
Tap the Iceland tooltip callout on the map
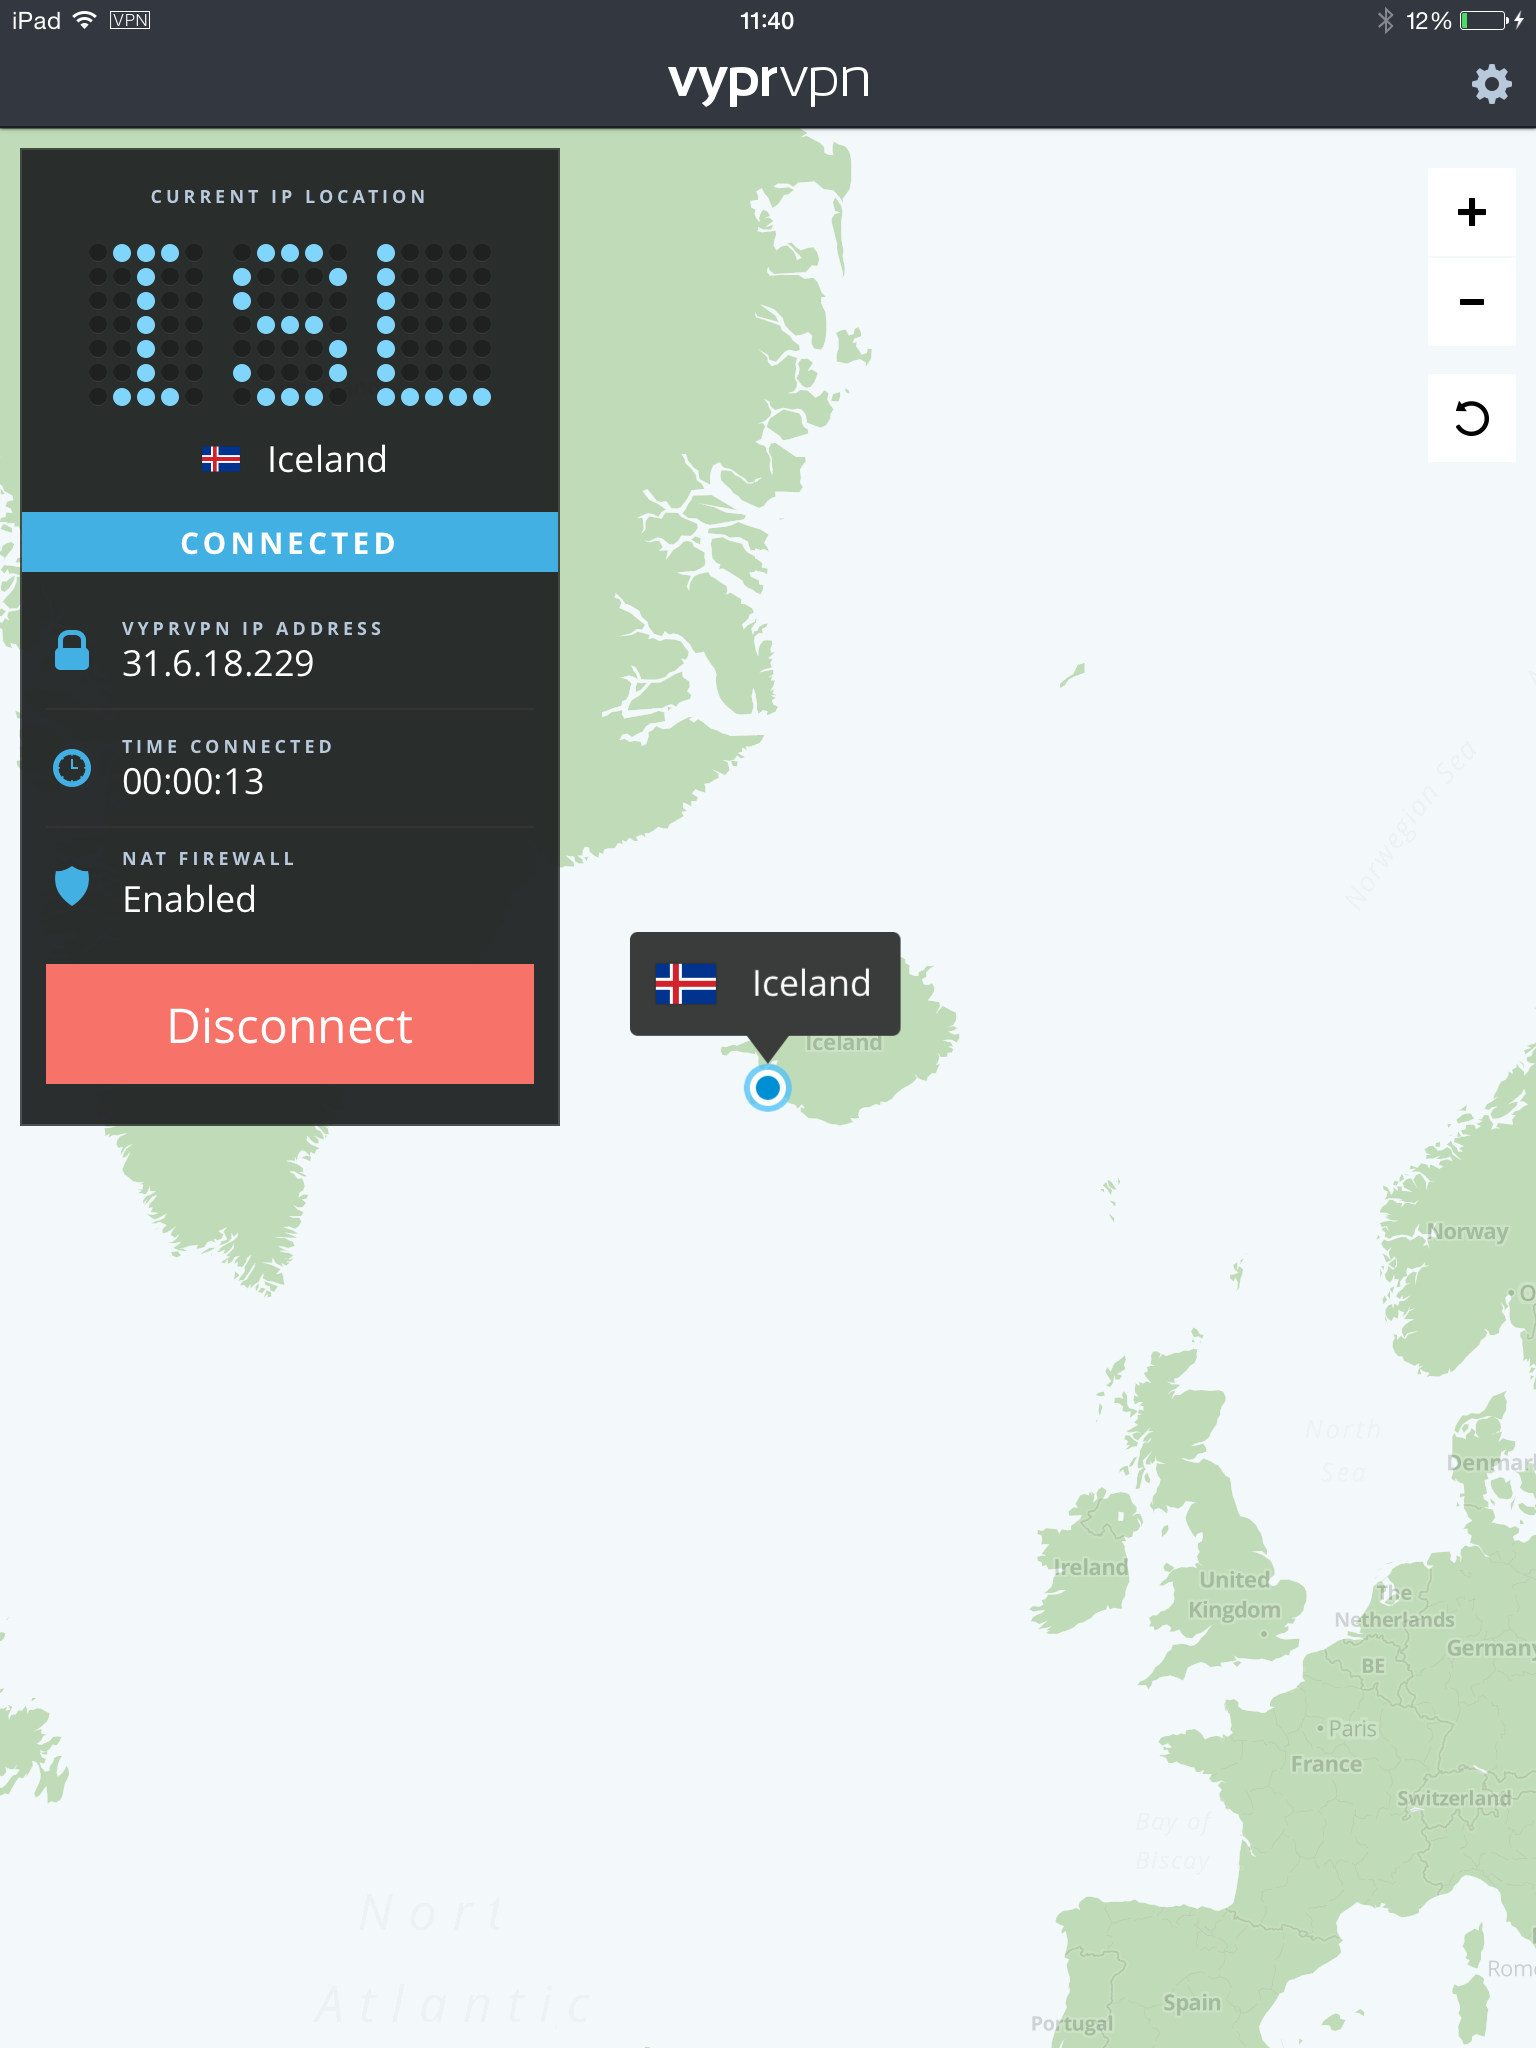coord(765,984)
